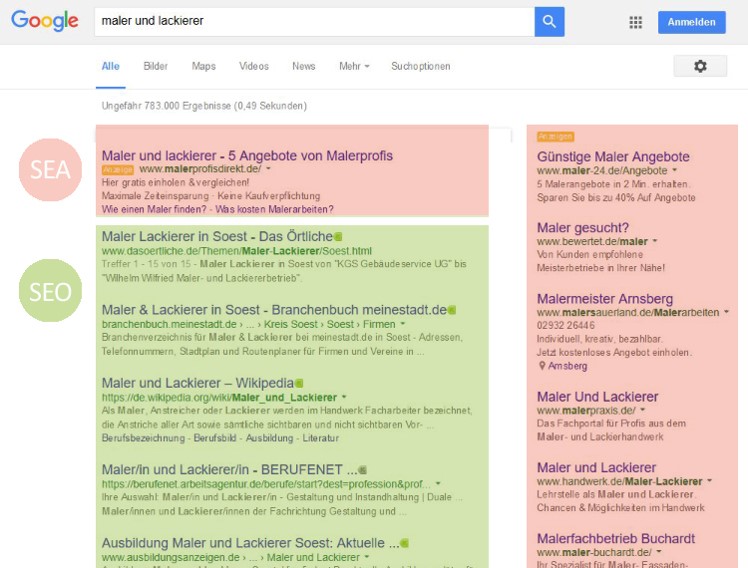The height and width of the screenshot is (568, 748).
Task: Open result 'Maler und Lackierer – Wikipedia'
Action: pyautogui.click(x=197, y=383)
